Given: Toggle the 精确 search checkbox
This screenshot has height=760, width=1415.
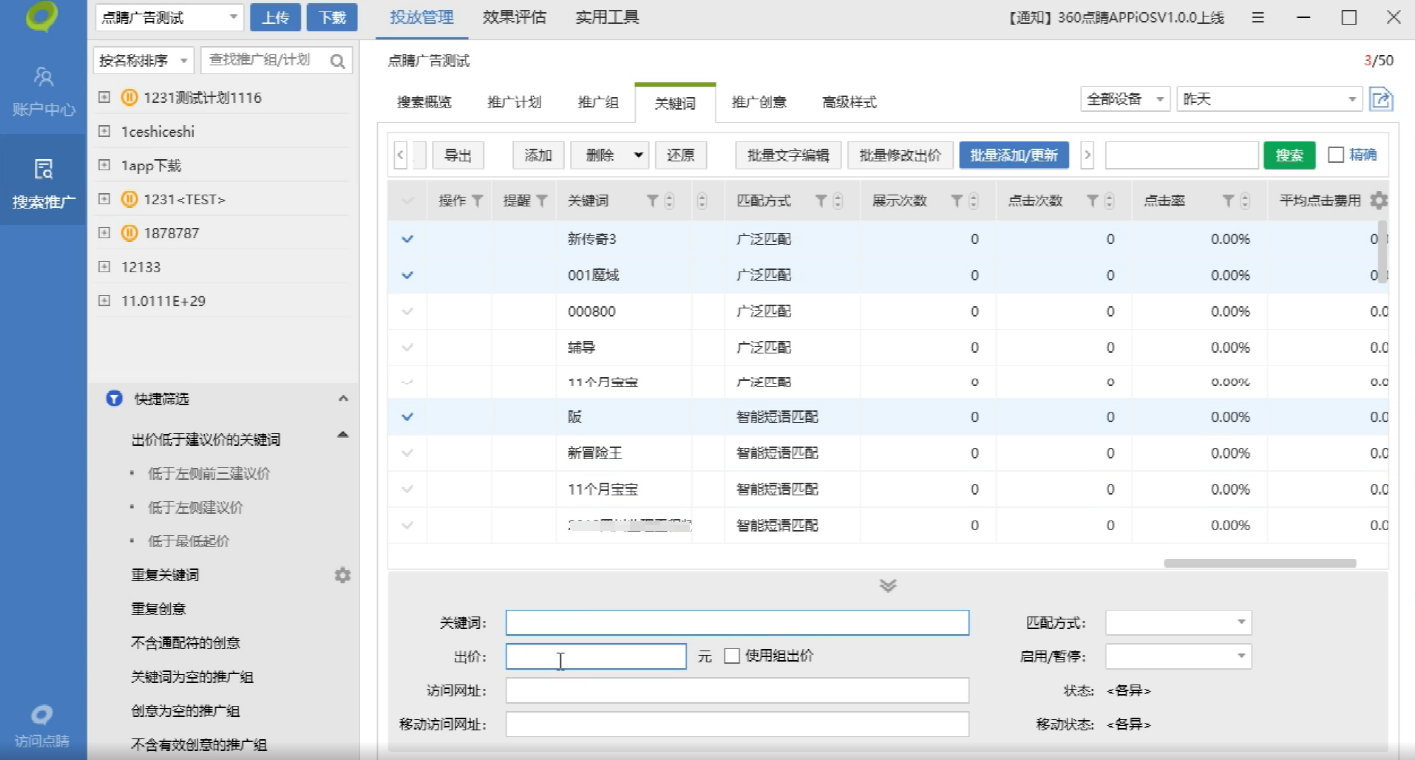Looking at the screenshot, I should click(1336, 155).
